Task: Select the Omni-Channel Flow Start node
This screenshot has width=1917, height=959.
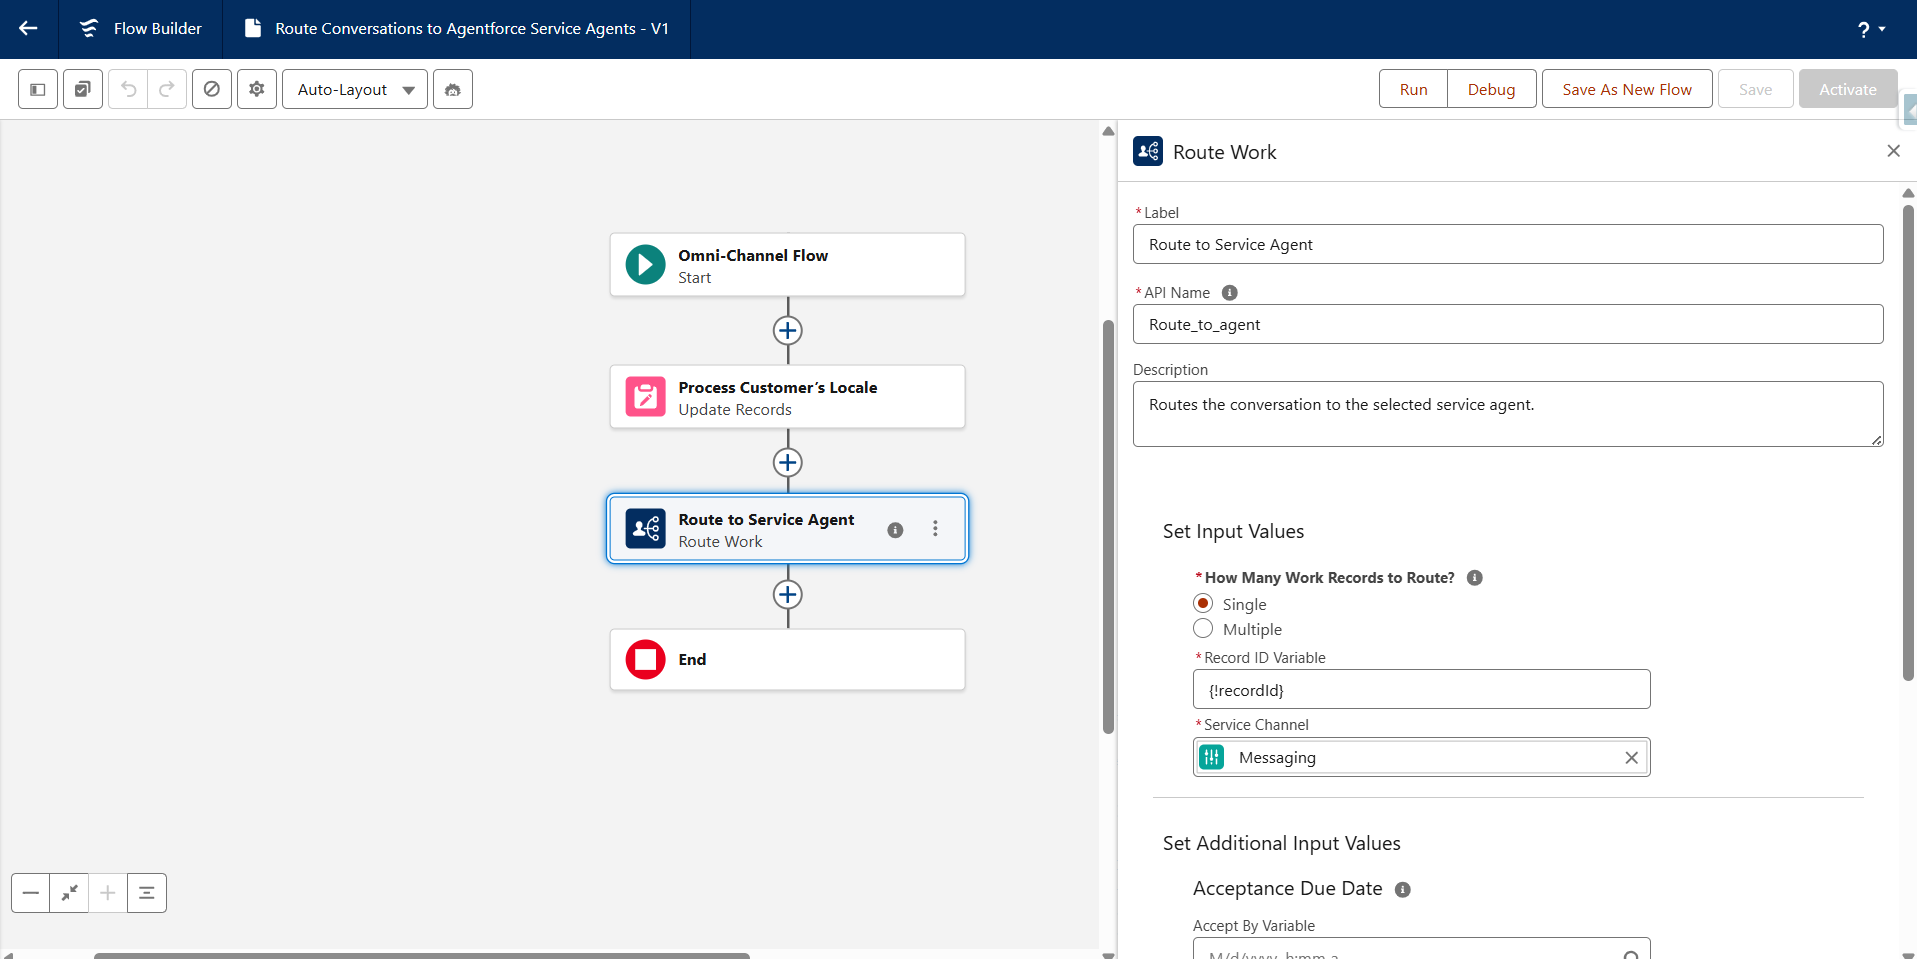Action: [787, 265]
